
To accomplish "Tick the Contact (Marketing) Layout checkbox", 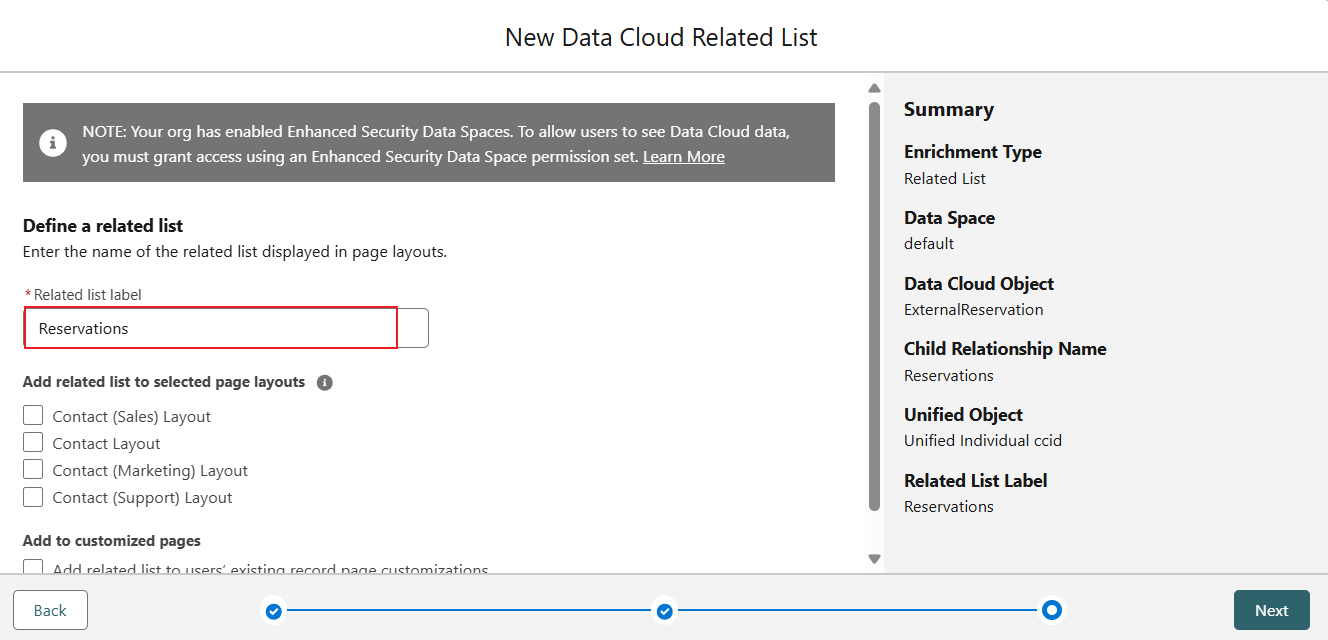I will [34, 470].
